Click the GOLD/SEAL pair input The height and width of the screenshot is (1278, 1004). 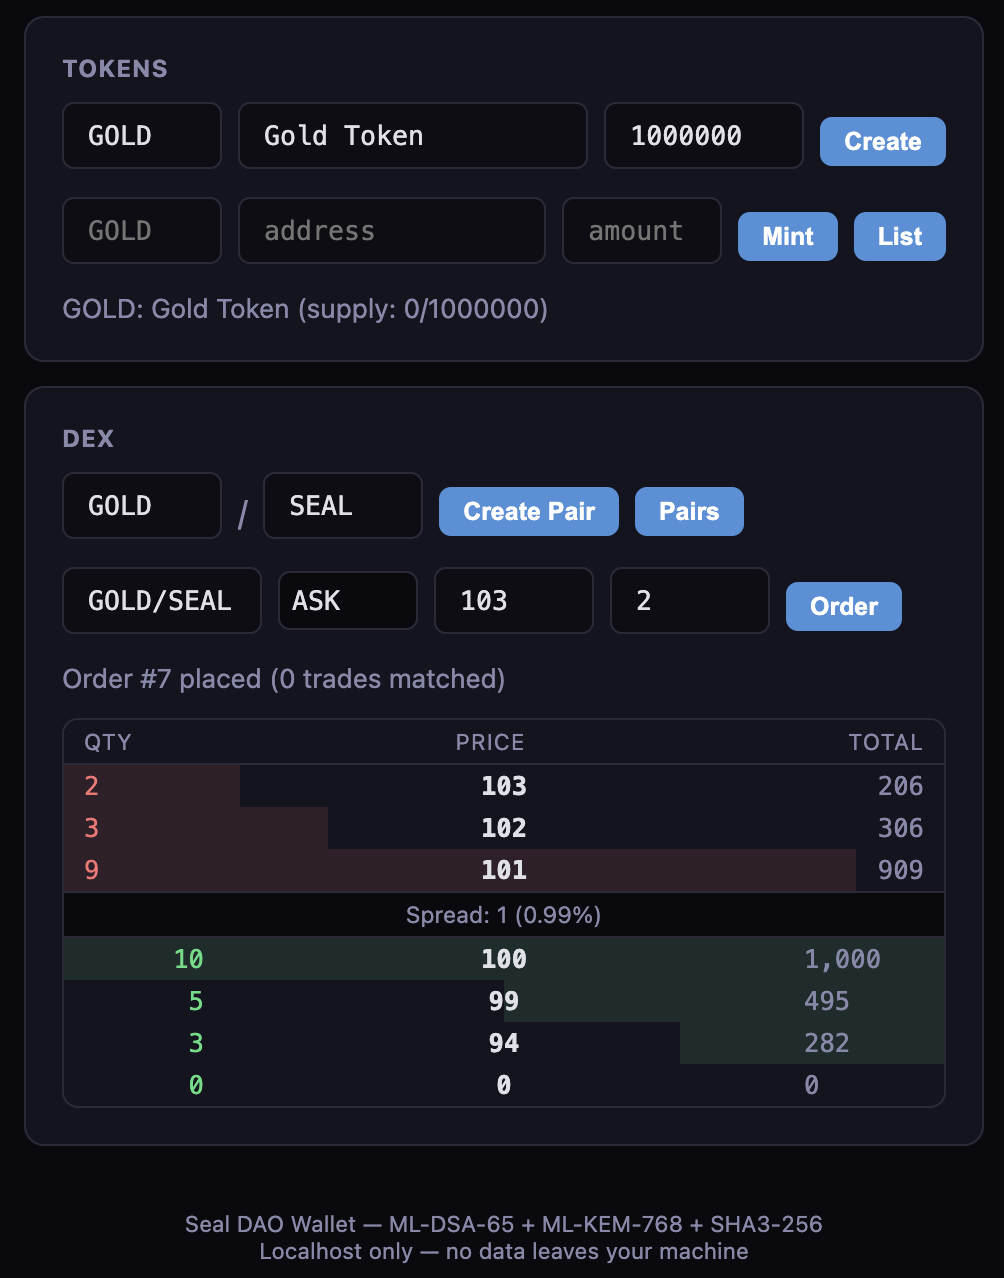pos(161,600)
